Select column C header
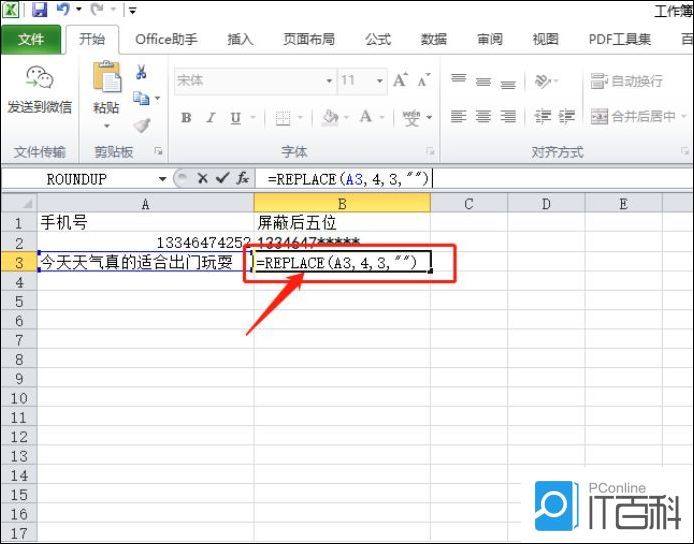The width and height of the screenshot is (694, 544). [x=469, y=204]
